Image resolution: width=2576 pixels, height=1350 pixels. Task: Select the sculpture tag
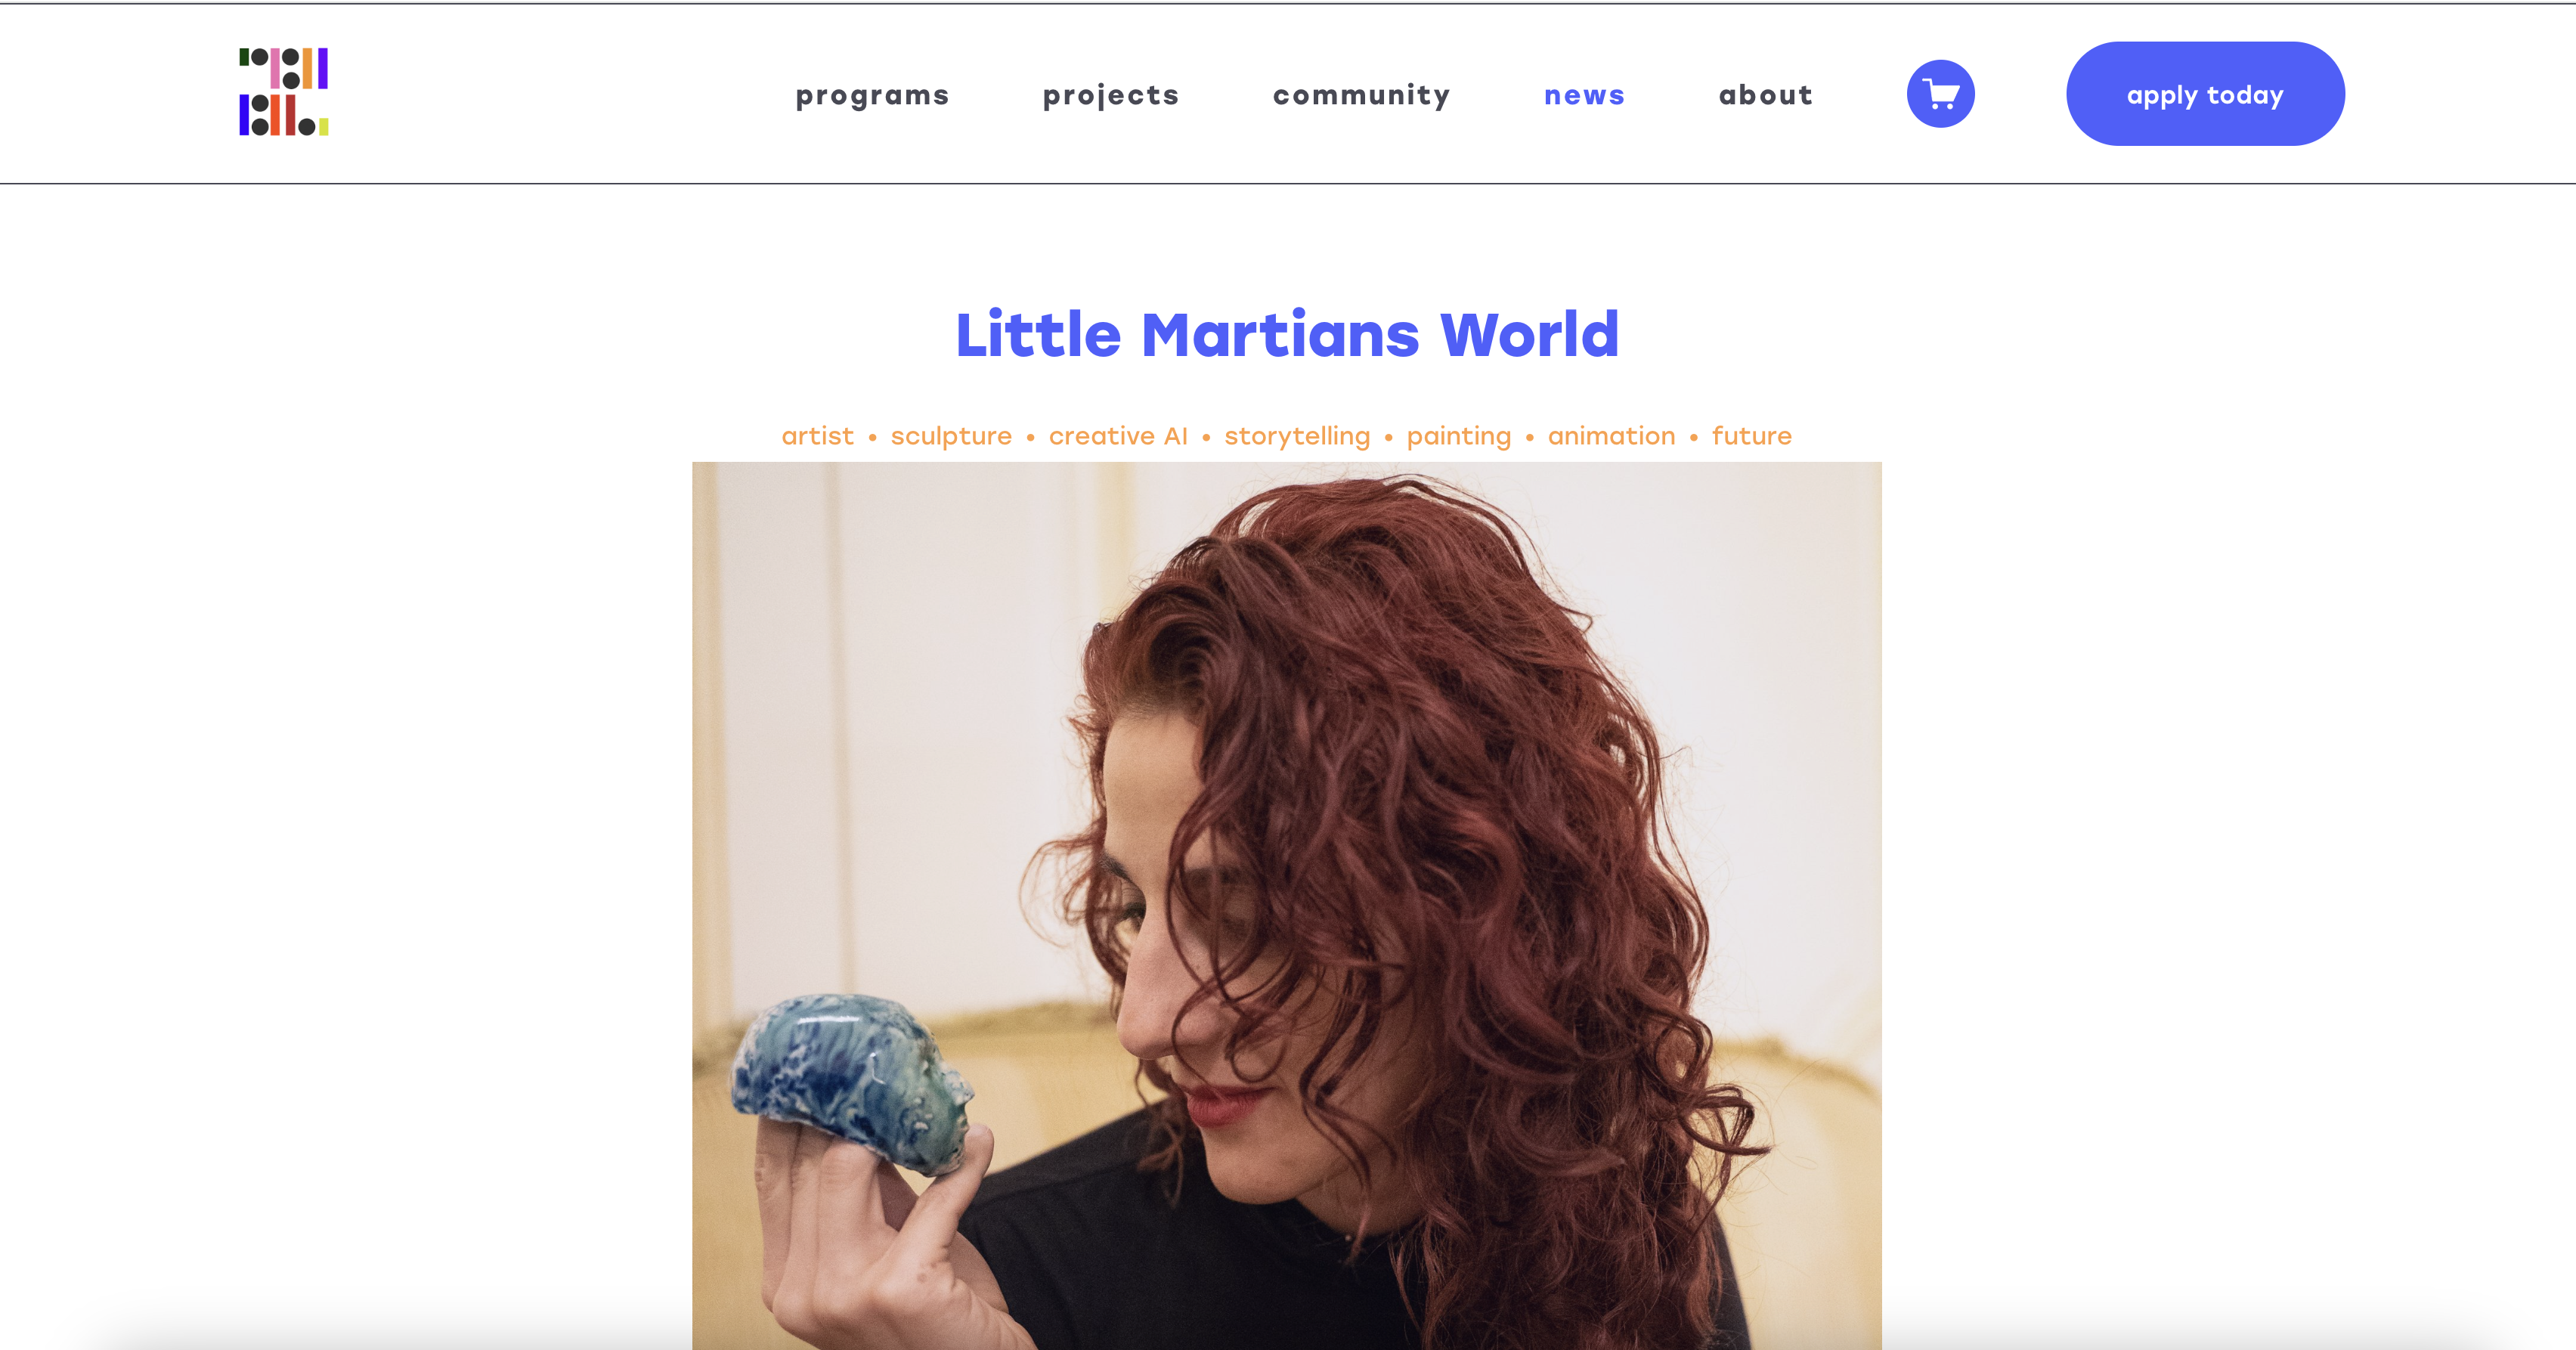tap(951, 437)
